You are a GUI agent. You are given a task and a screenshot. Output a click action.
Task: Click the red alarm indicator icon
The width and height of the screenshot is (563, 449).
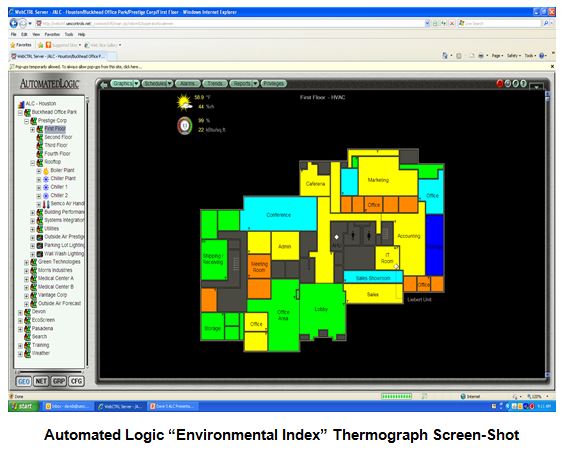[x=499, y=84]
